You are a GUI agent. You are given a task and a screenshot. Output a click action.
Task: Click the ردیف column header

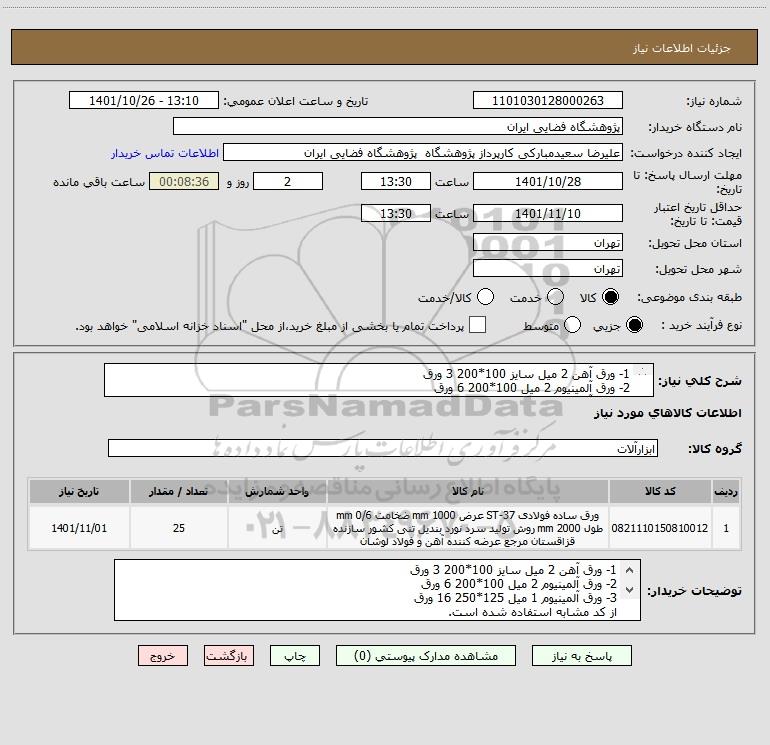[x=726, y=492]
